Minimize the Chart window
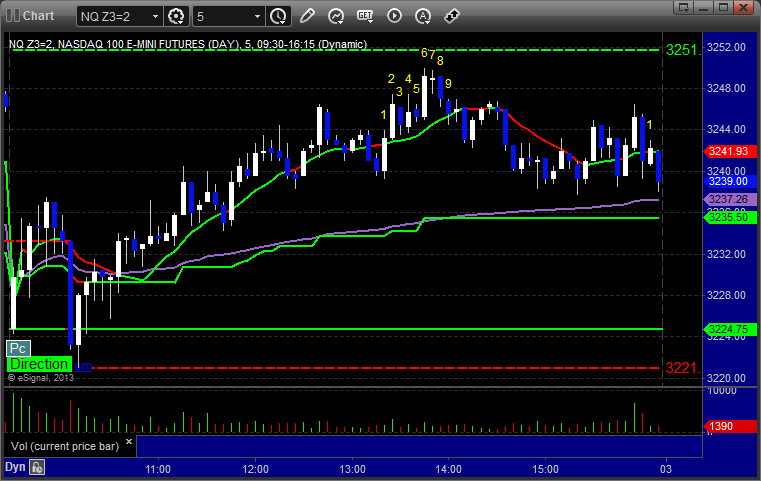761x481 pixels. click(x=704, y=7)
